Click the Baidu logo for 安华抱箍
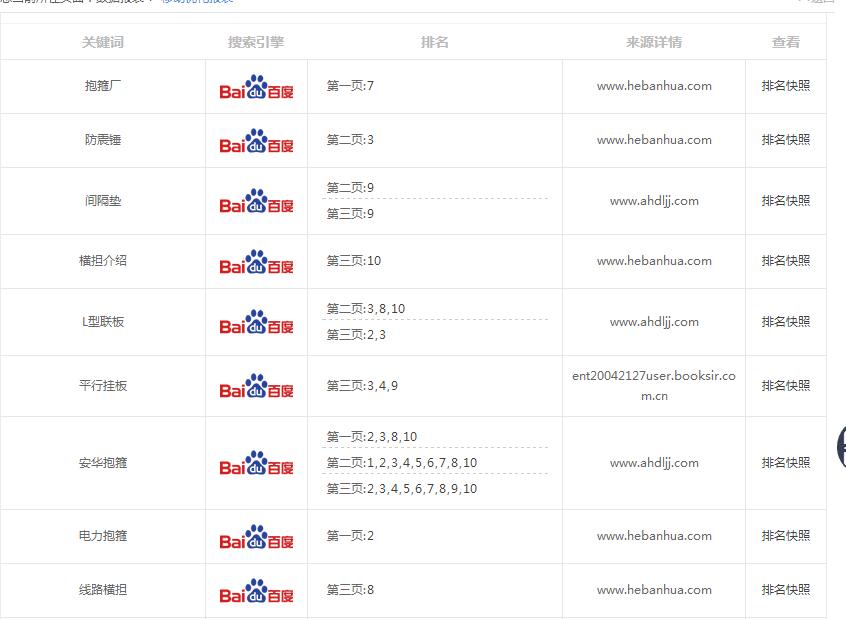Image resolution: width=846 pixels, height=619 pixels. (x=256, y=464)
